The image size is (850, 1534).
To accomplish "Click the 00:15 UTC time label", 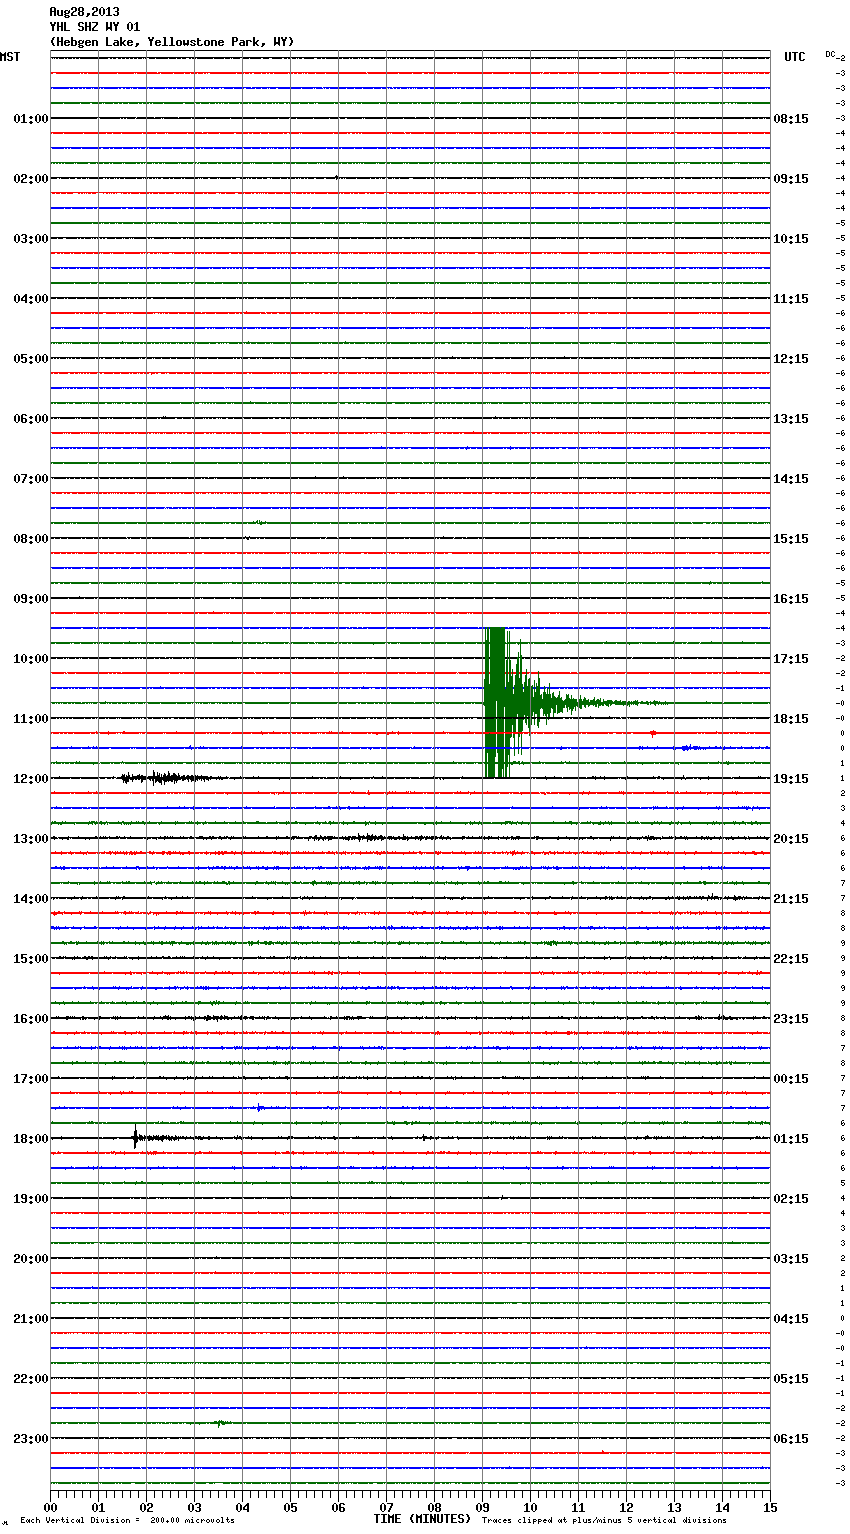I will [791, 1079].
